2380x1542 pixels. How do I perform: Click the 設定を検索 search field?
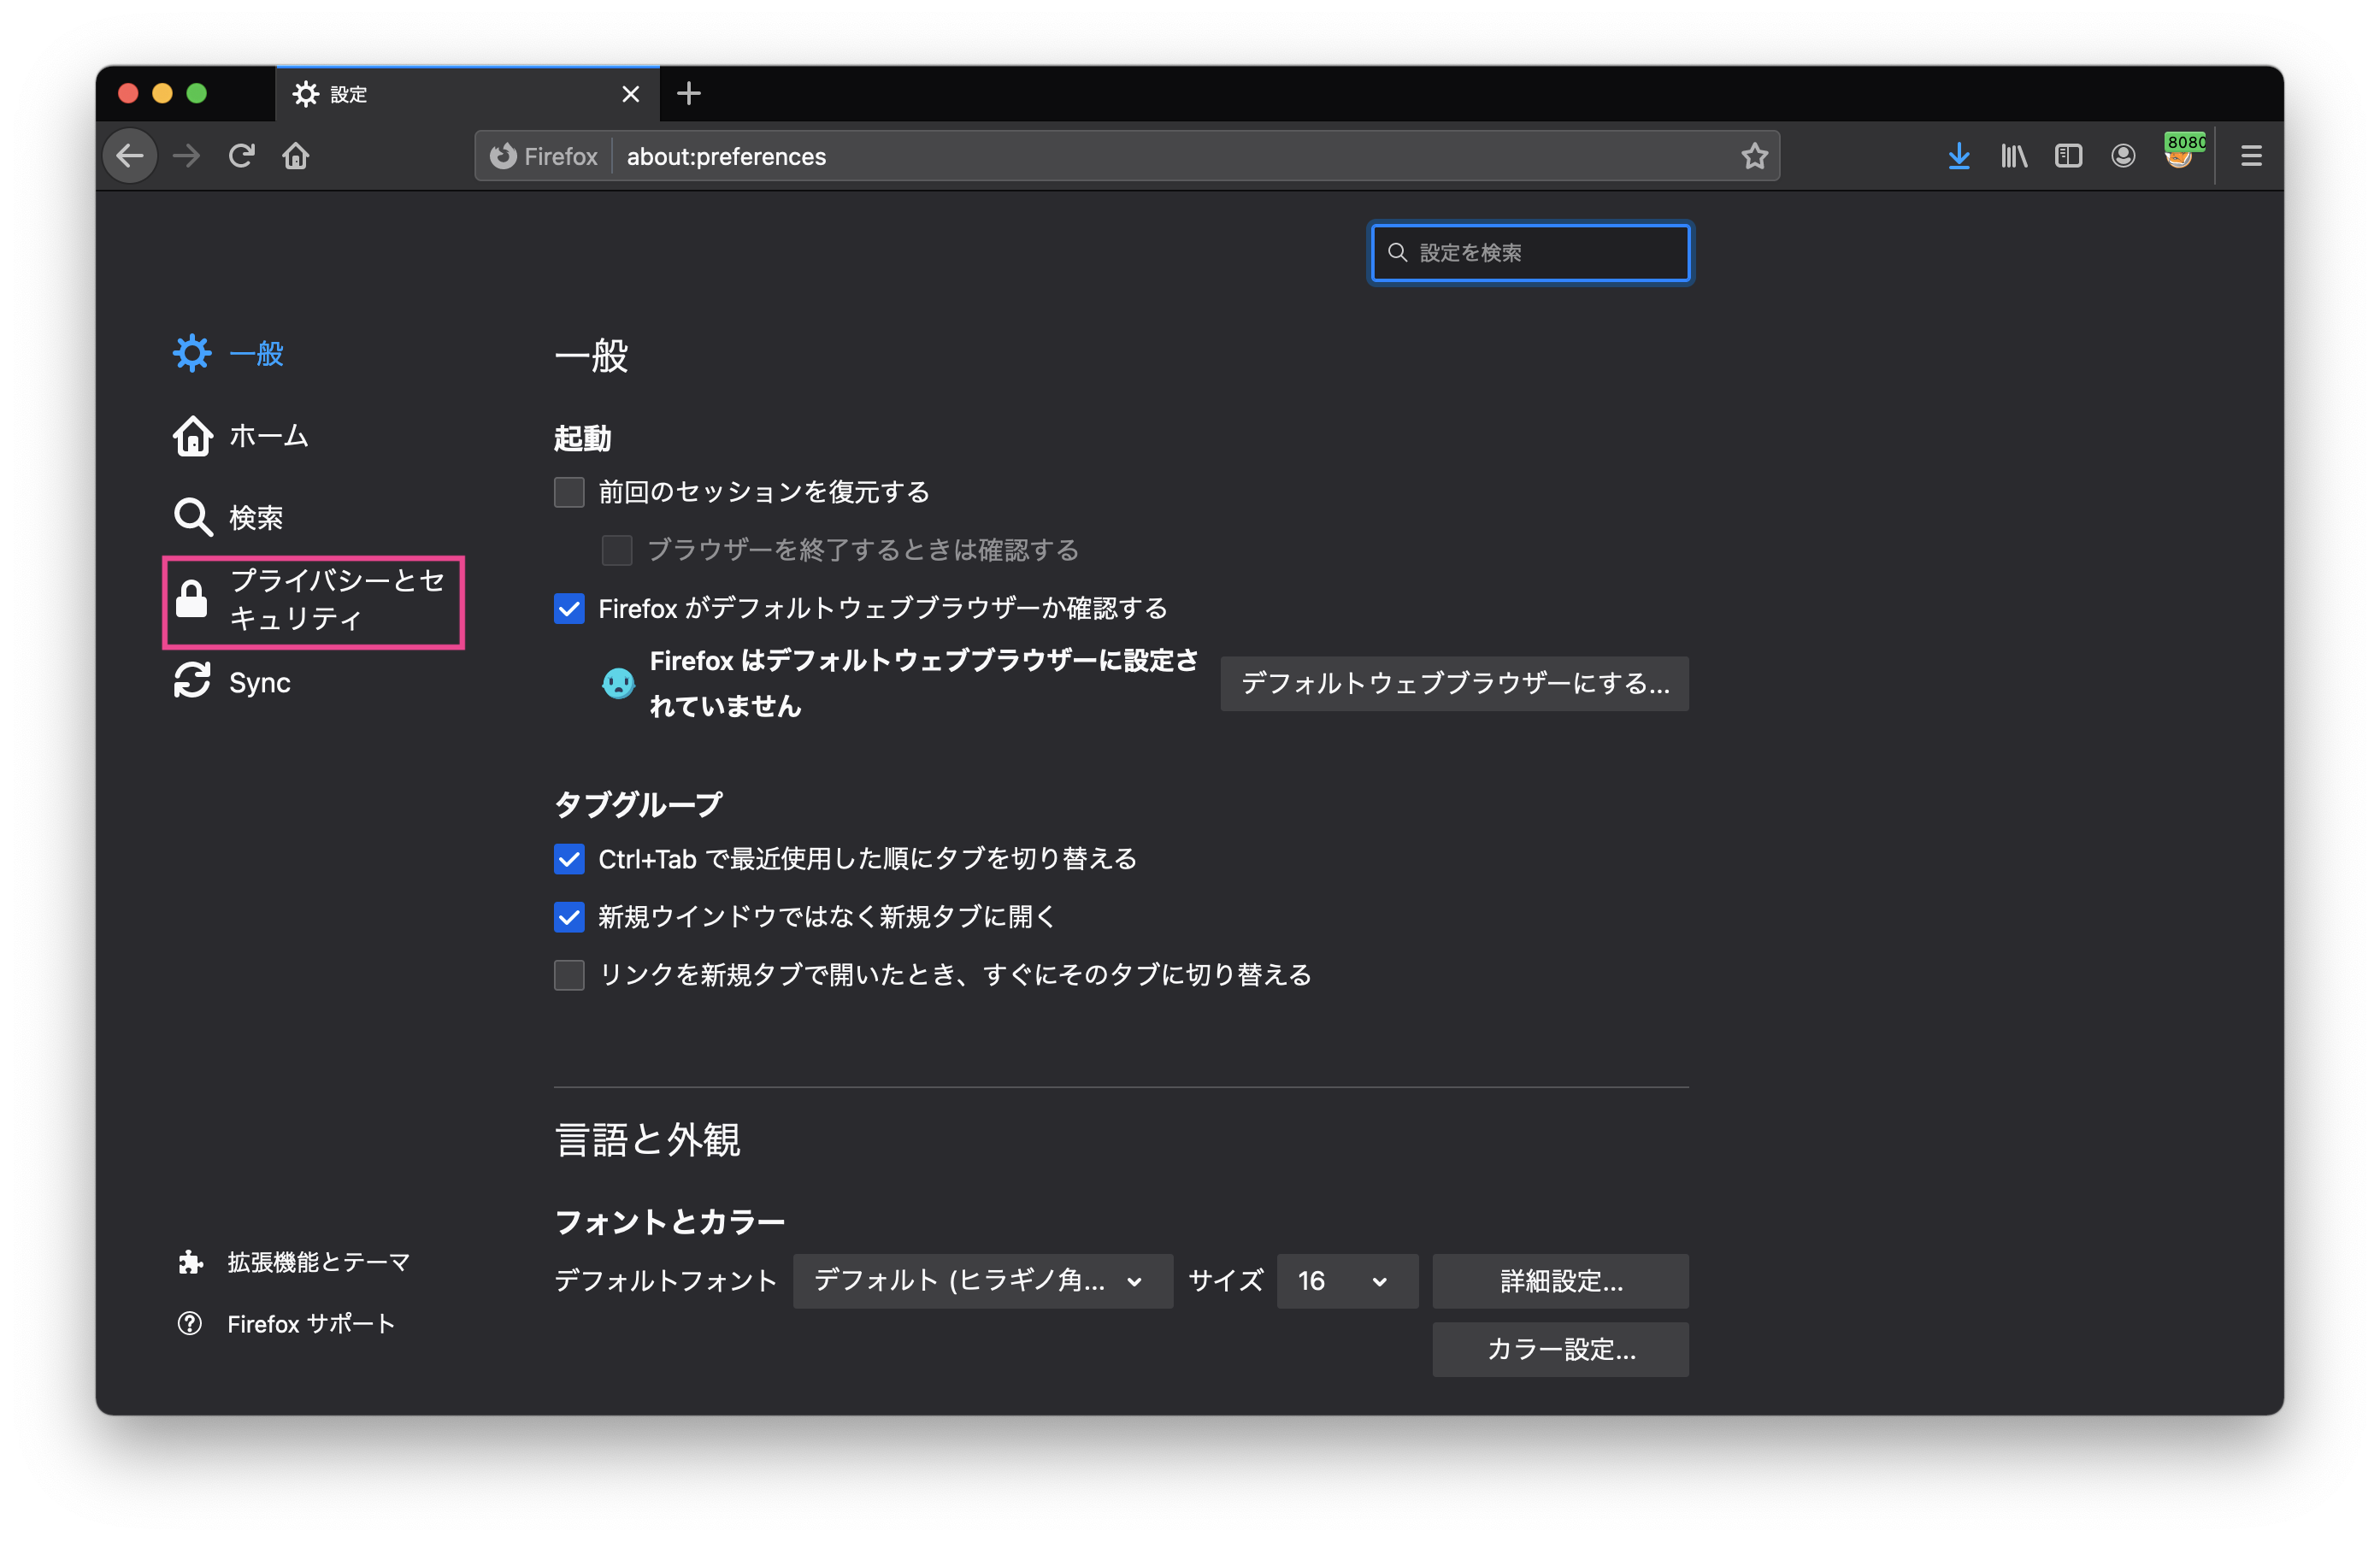pos(1530,252)
